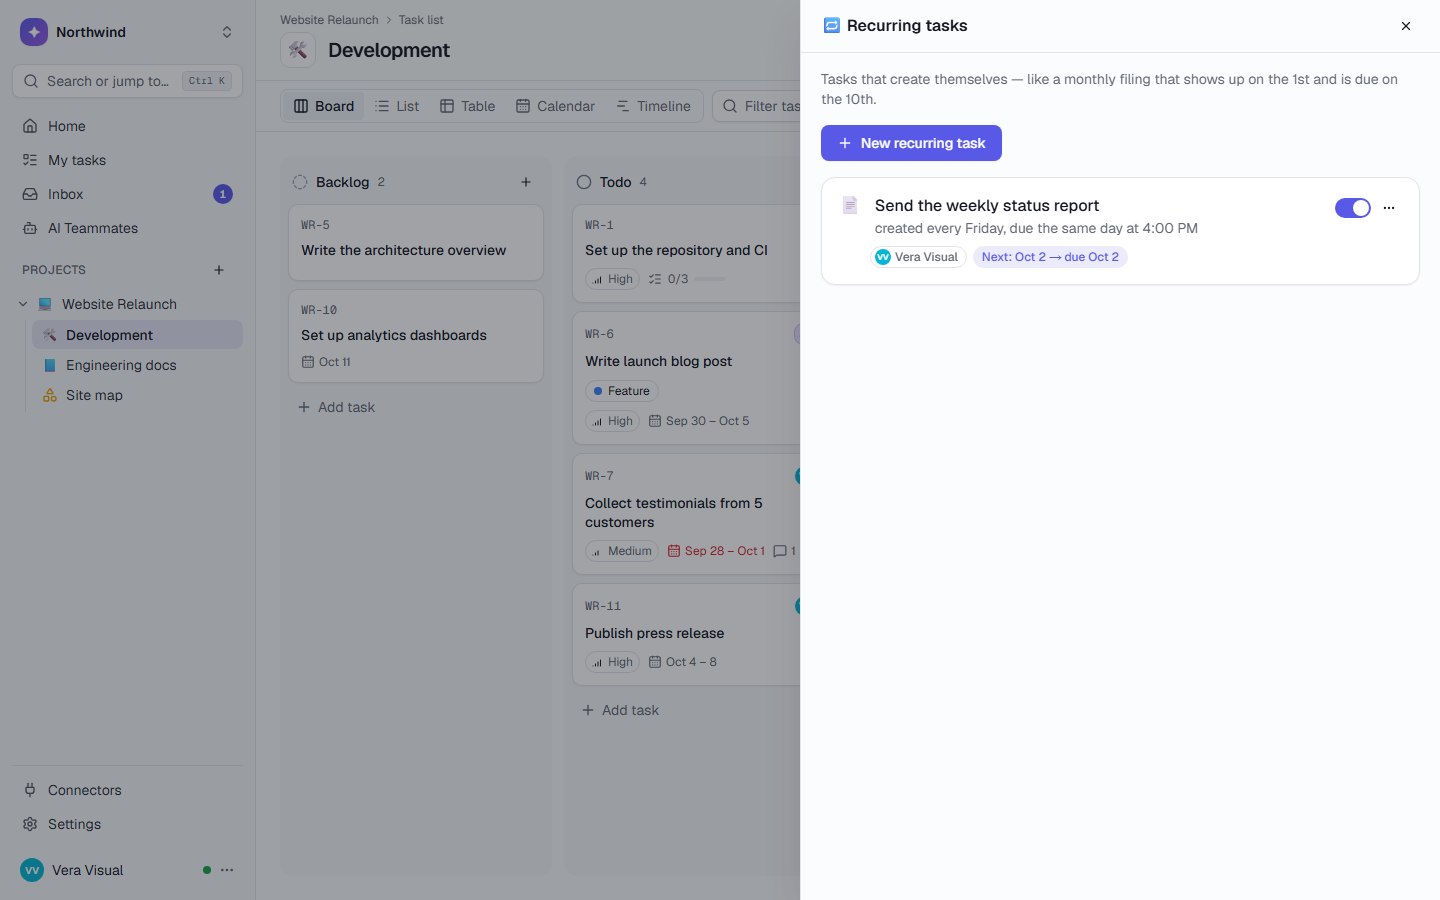The width and height of the screenshot is (1440, 900).
Task: Click the High priority tag on WR-1
Action: tap(612, 279)
